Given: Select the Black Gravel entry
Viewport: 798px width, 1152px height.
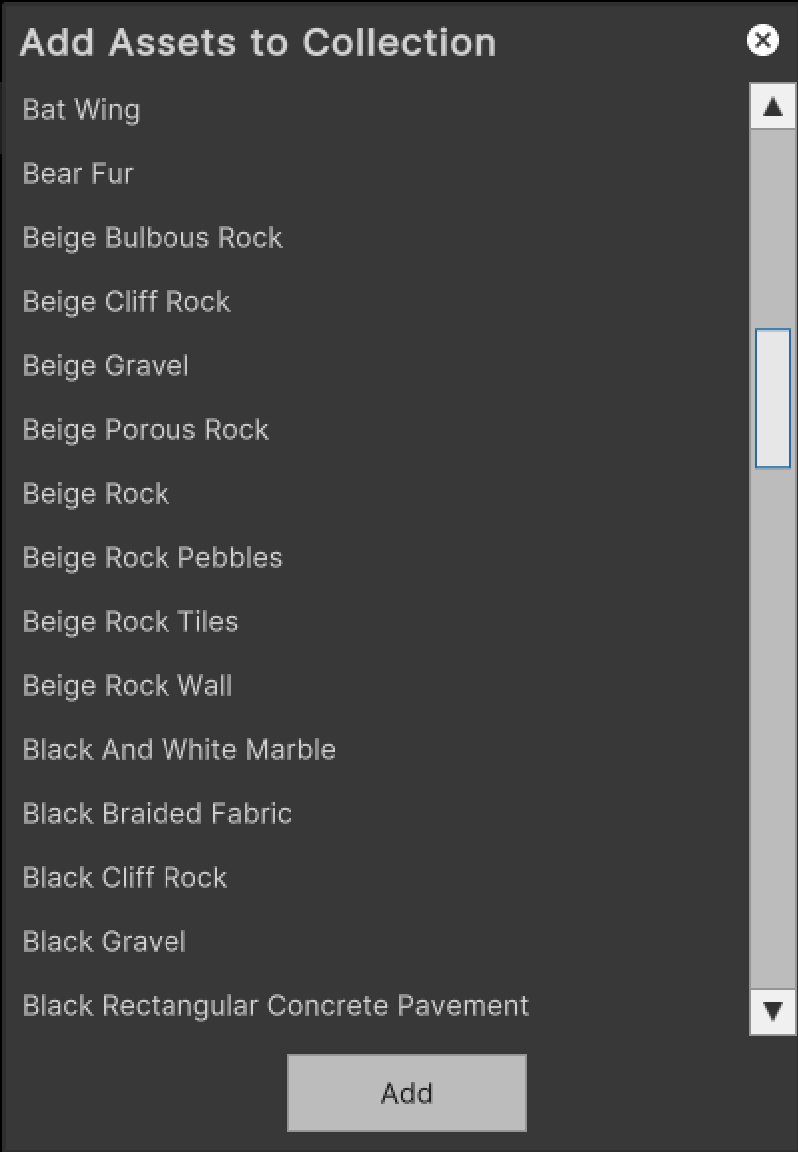Looking at the screenshot, I should tap(103, 942).
